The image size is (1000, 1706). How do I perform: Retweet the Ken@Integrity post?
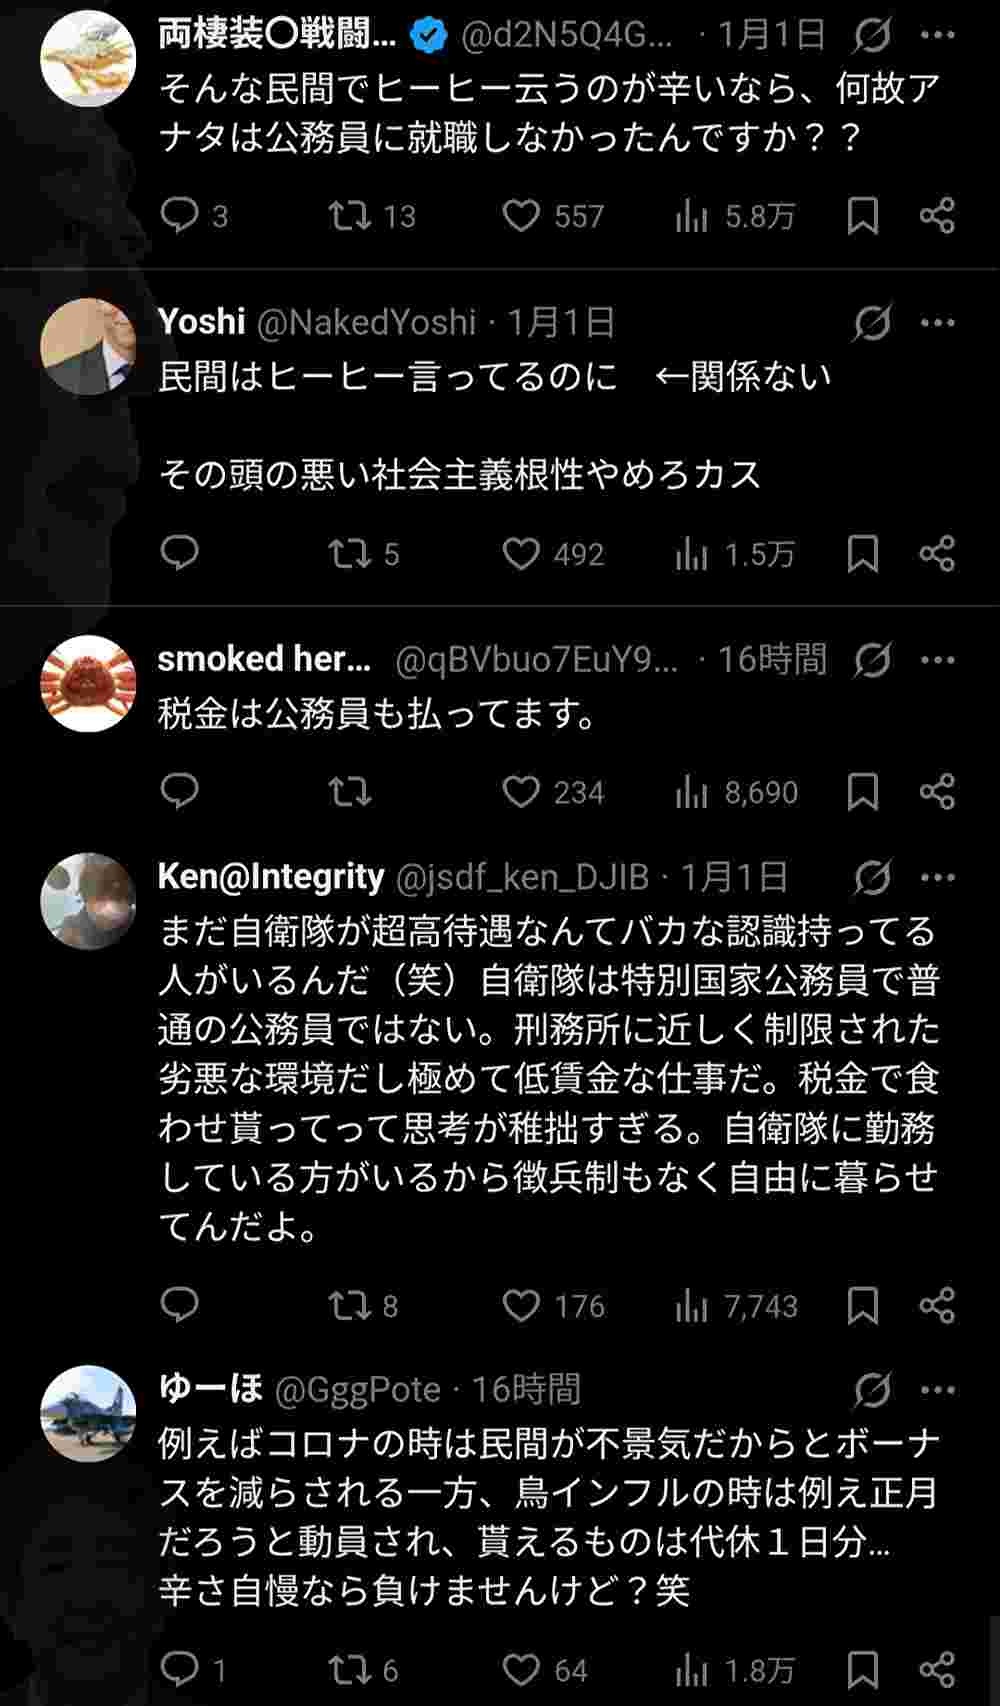350,1305
